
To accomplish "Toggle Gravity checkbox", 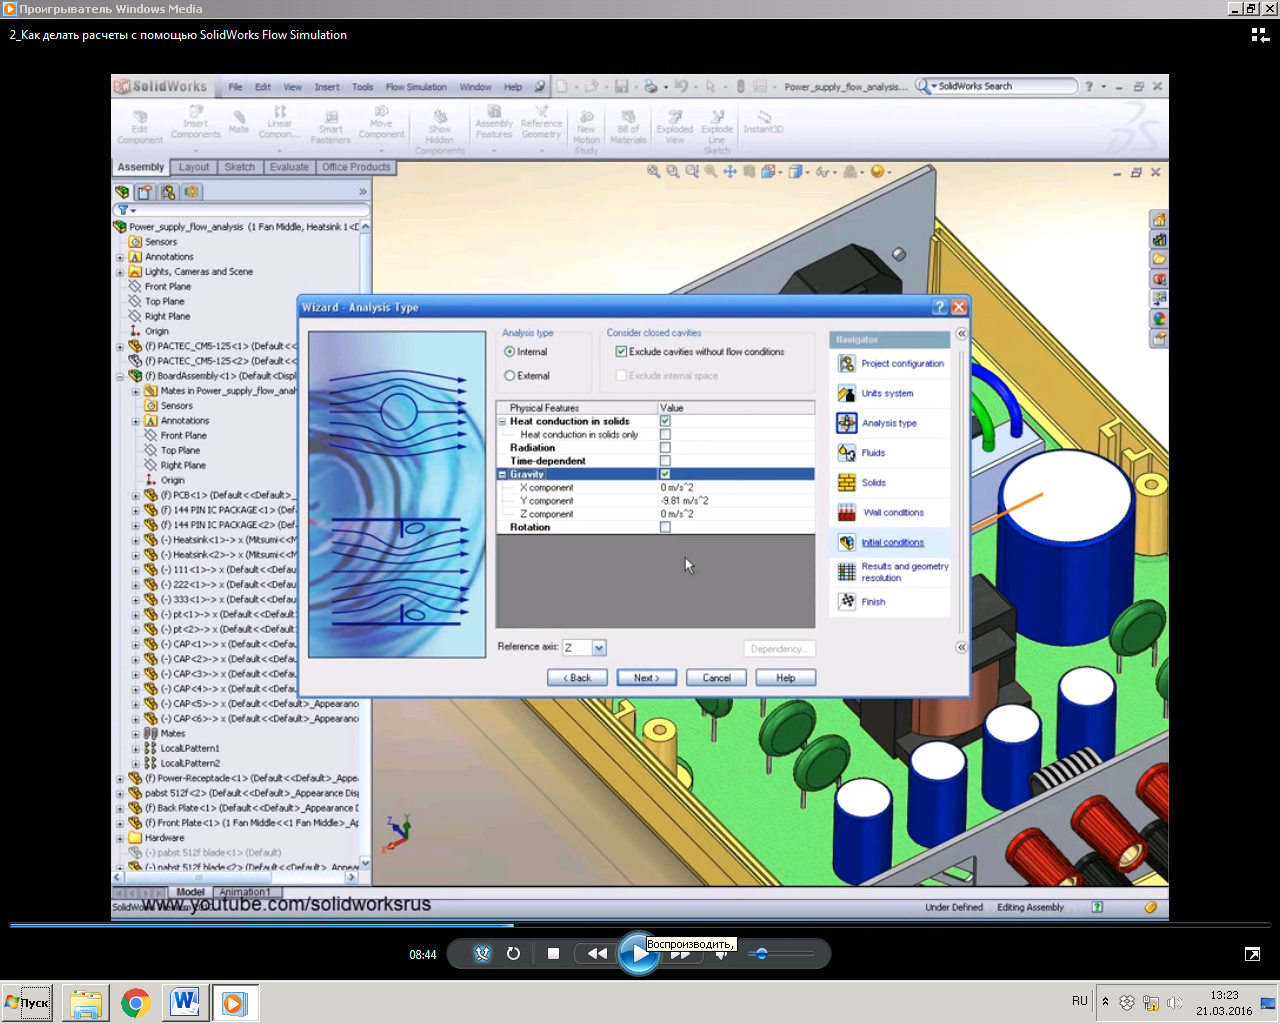I will click(x=665, y=474).
